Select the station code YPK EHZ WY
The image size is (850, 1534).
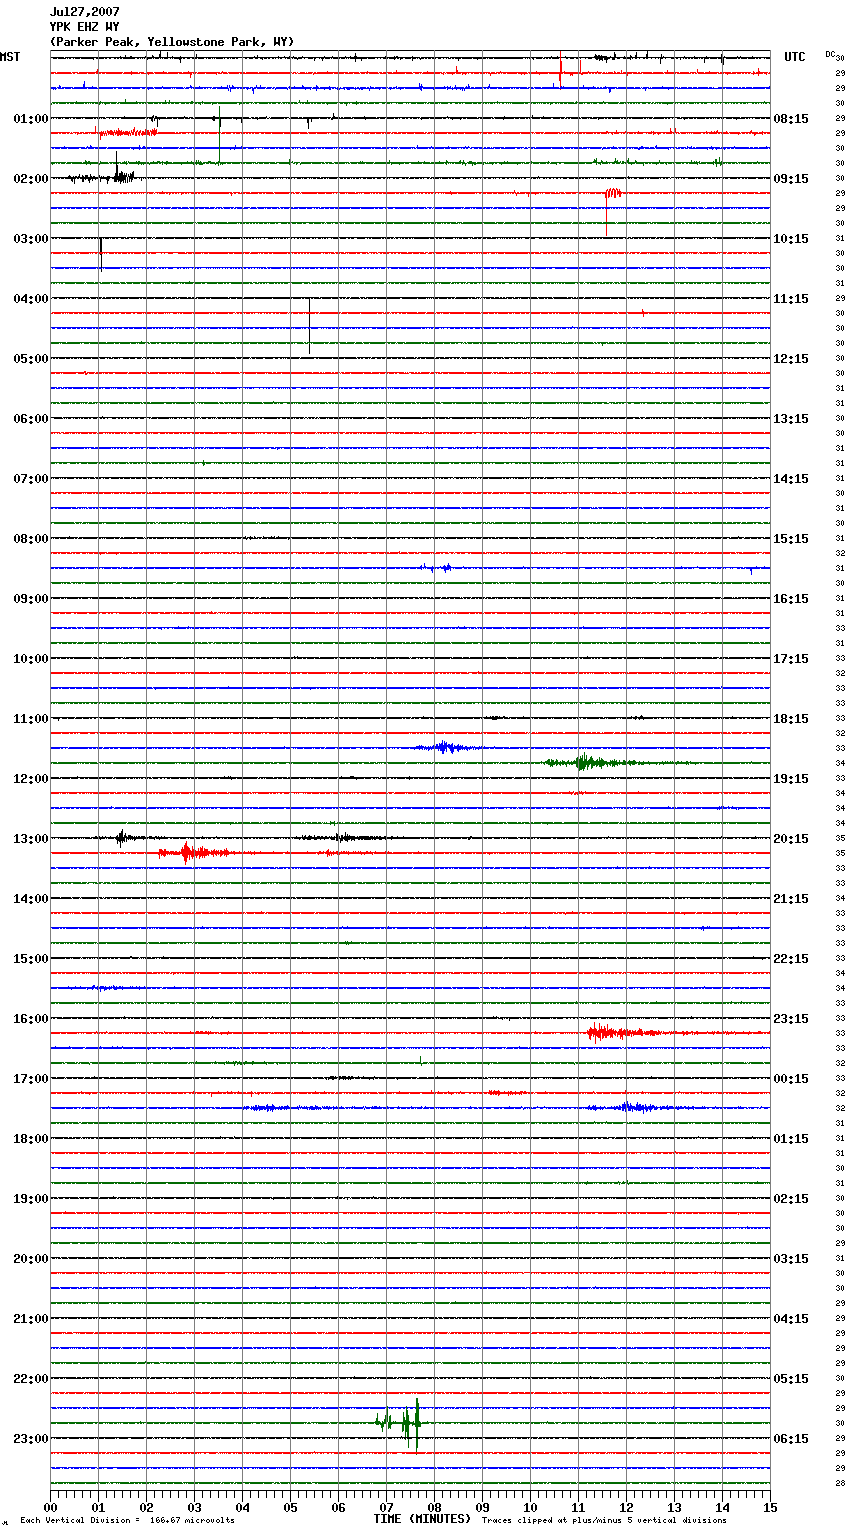(x=84, y=27)
